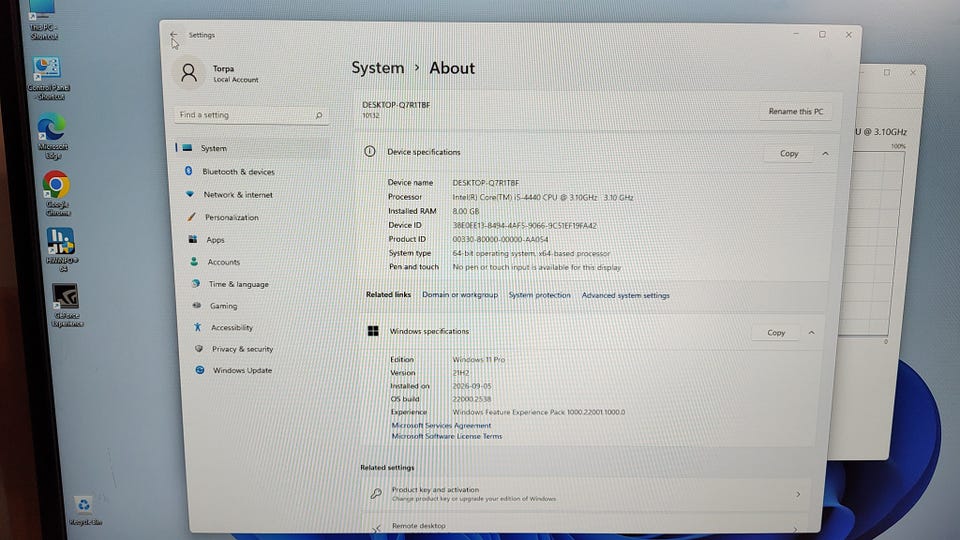Select the Product ID value
This screenshot has height=540, width=960.
[500, 239]
